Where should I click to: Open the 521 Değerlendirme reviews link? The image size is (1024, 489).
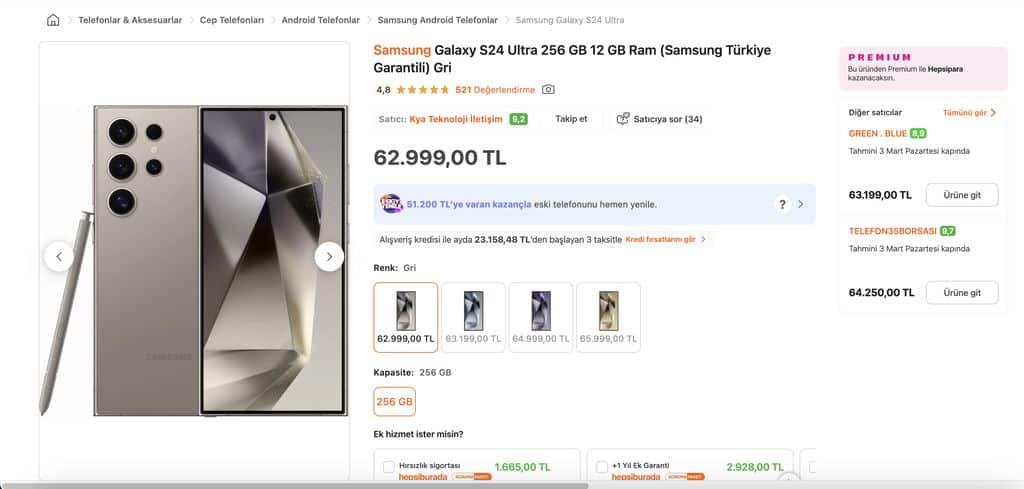[495, 90]
